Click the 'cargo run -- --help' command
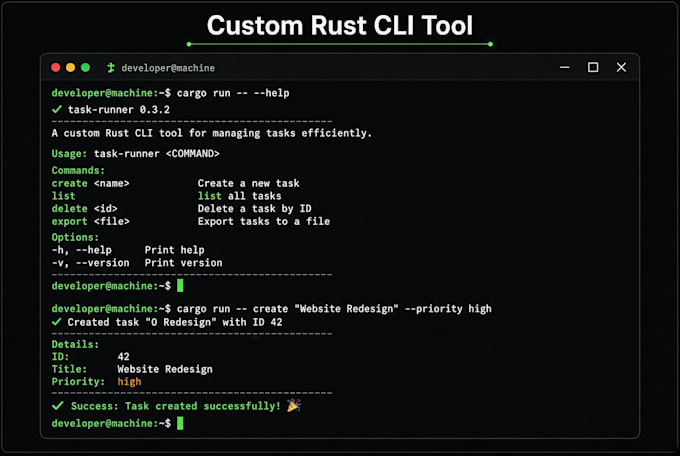This screenshot has height=456, width=680. [233, 93]
